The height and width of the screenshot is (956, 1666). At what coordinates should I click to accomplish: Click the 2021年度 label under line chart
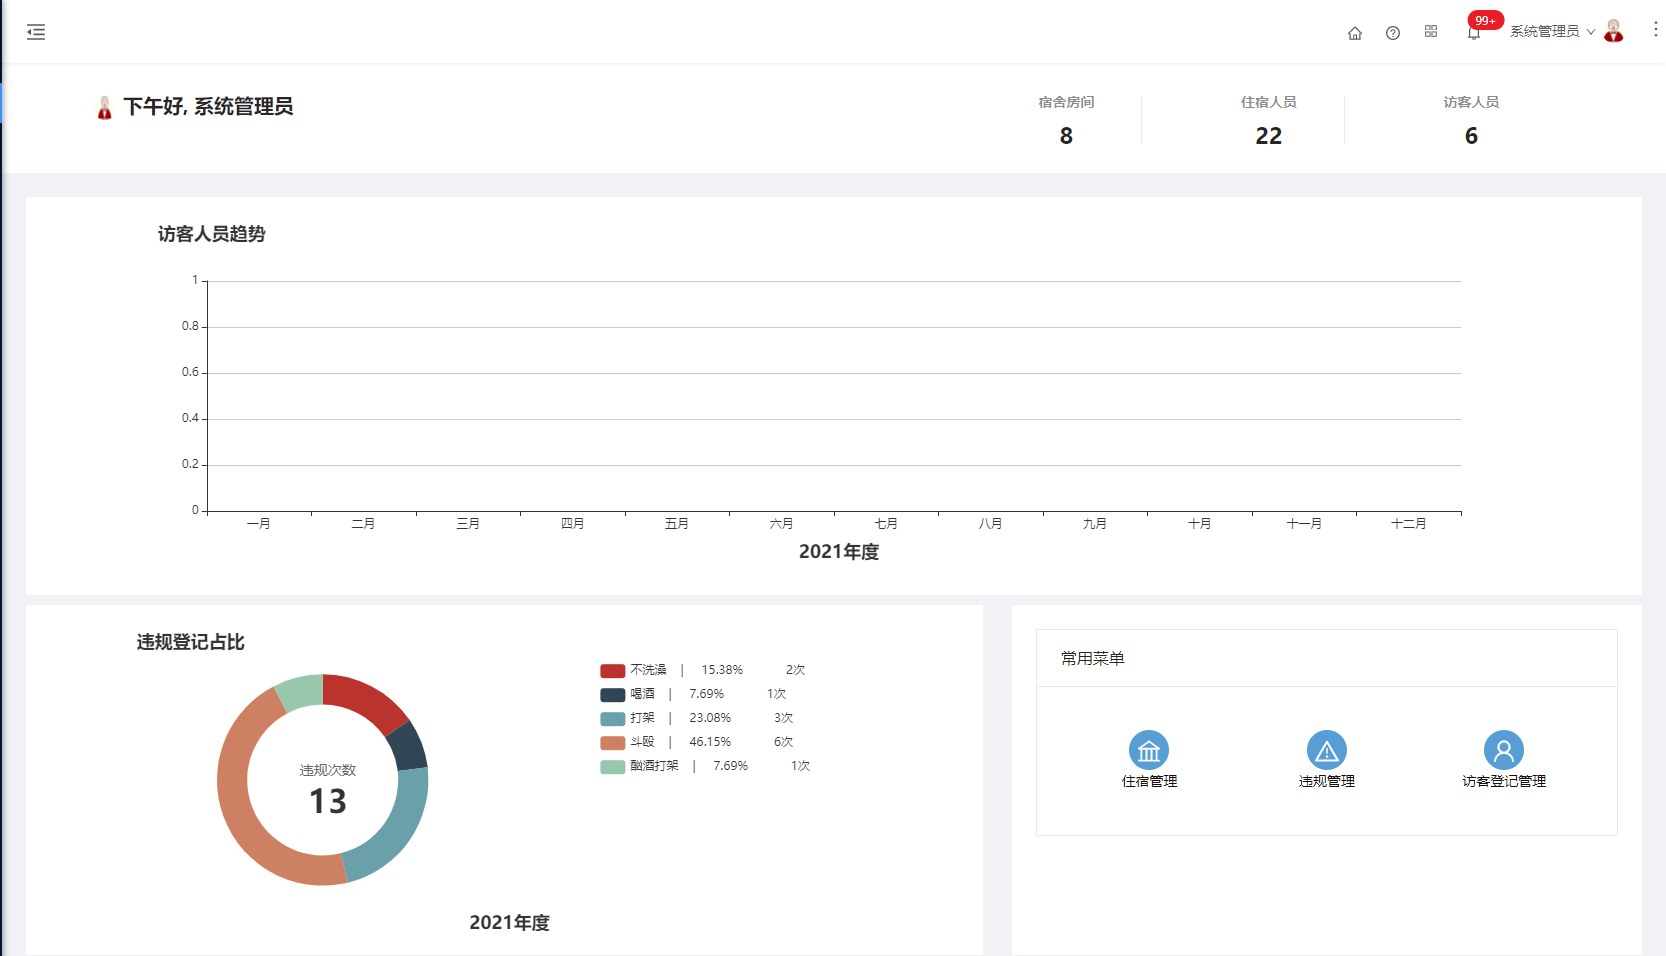pos(839,552)
